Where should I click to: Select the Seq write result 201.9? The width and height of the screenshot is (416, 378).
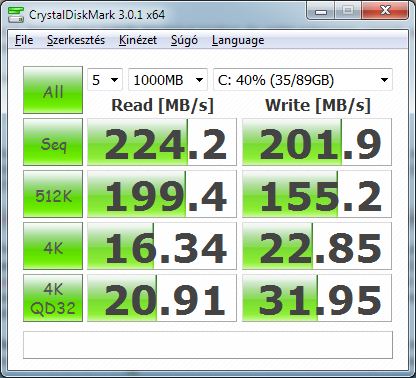[x=317, y=142]
